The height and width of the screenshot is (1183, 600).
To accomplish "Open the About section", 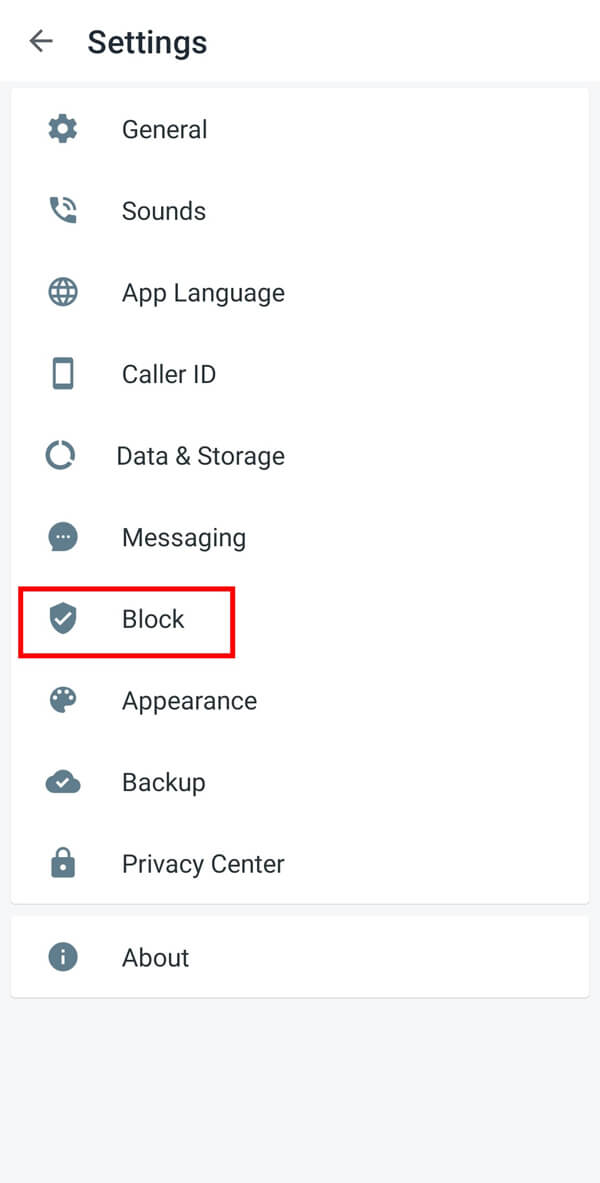I will (155, 957).
